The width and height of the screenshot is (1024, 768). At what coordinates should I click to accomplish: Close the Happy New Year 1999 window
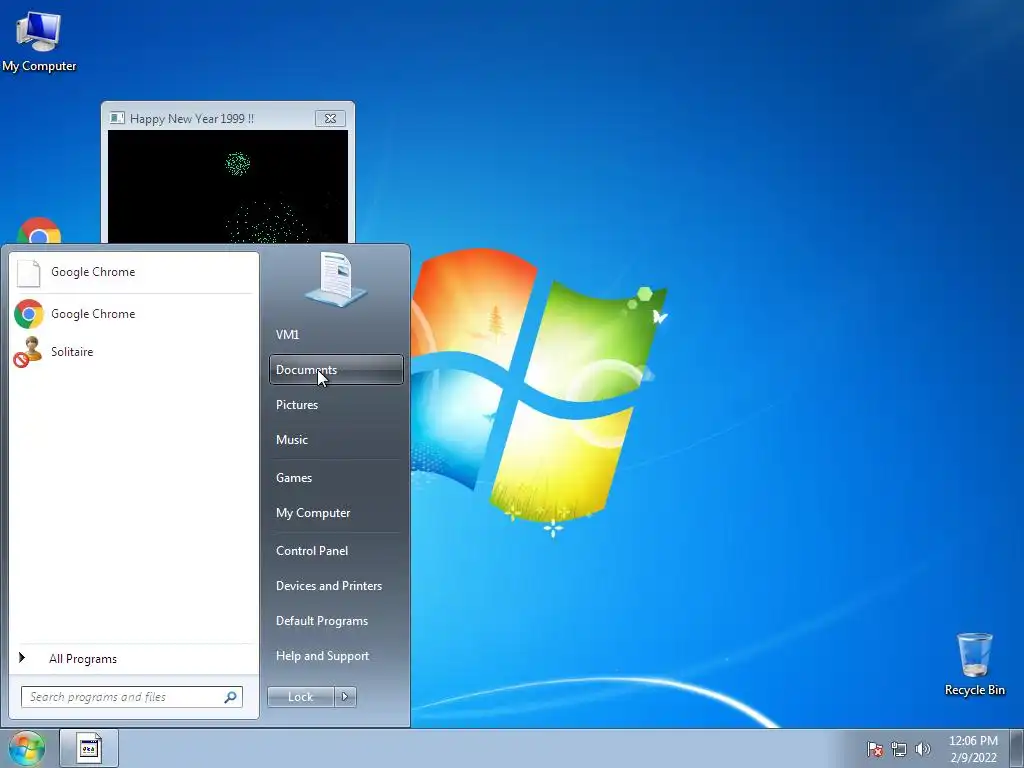[x=330, y=119]
